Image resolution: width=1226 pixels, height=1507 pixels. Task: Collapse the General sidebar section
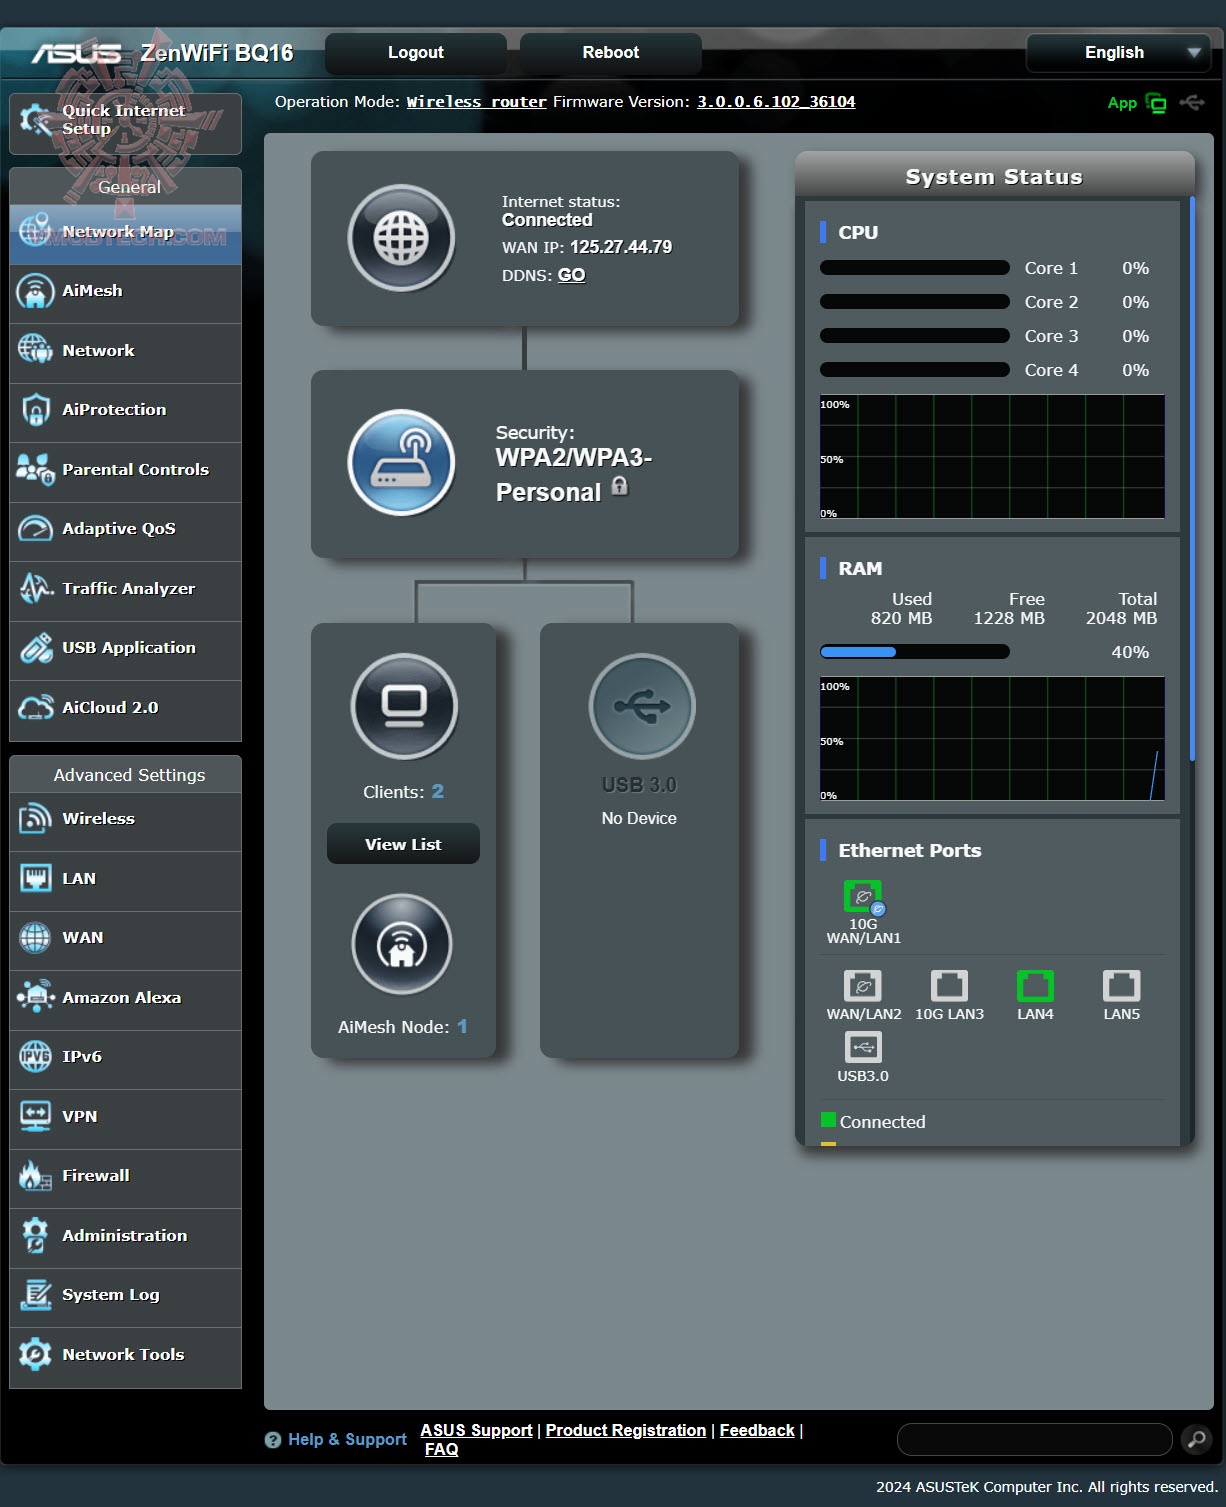pos(127,187)
